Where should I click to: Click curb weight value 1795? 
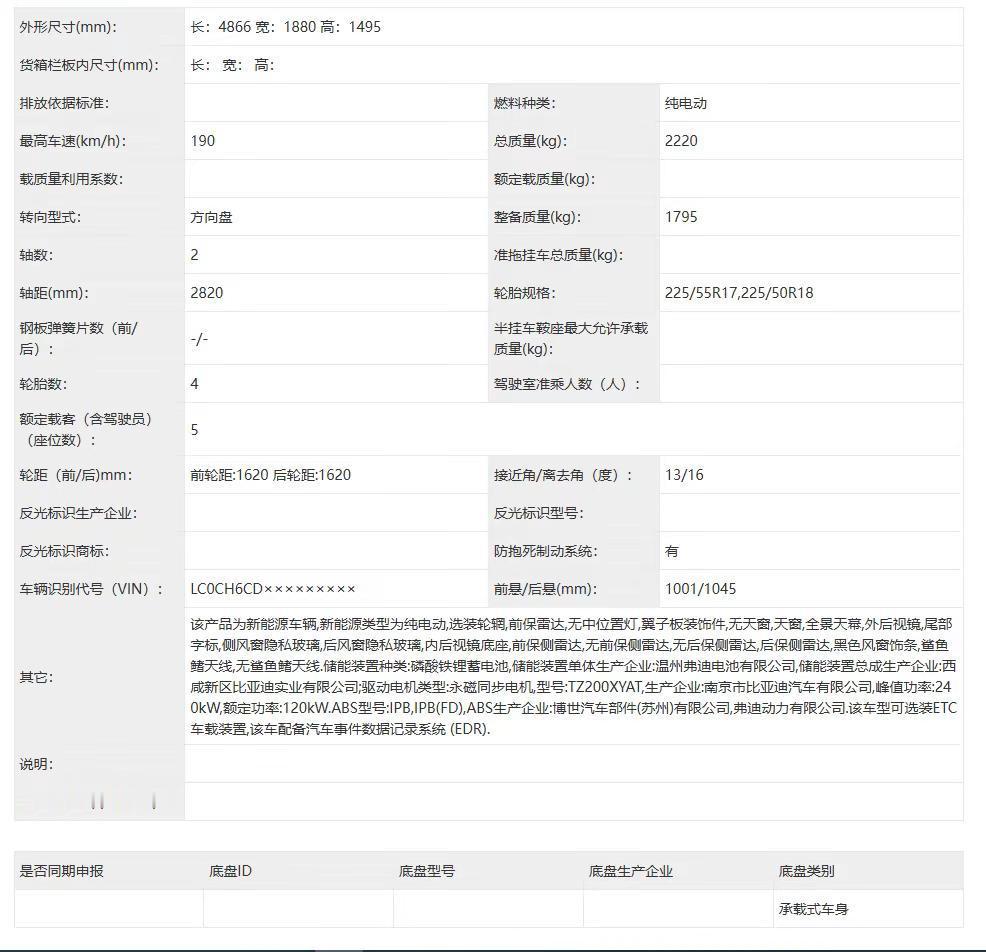pyautogui.click(x=681, y=217)
